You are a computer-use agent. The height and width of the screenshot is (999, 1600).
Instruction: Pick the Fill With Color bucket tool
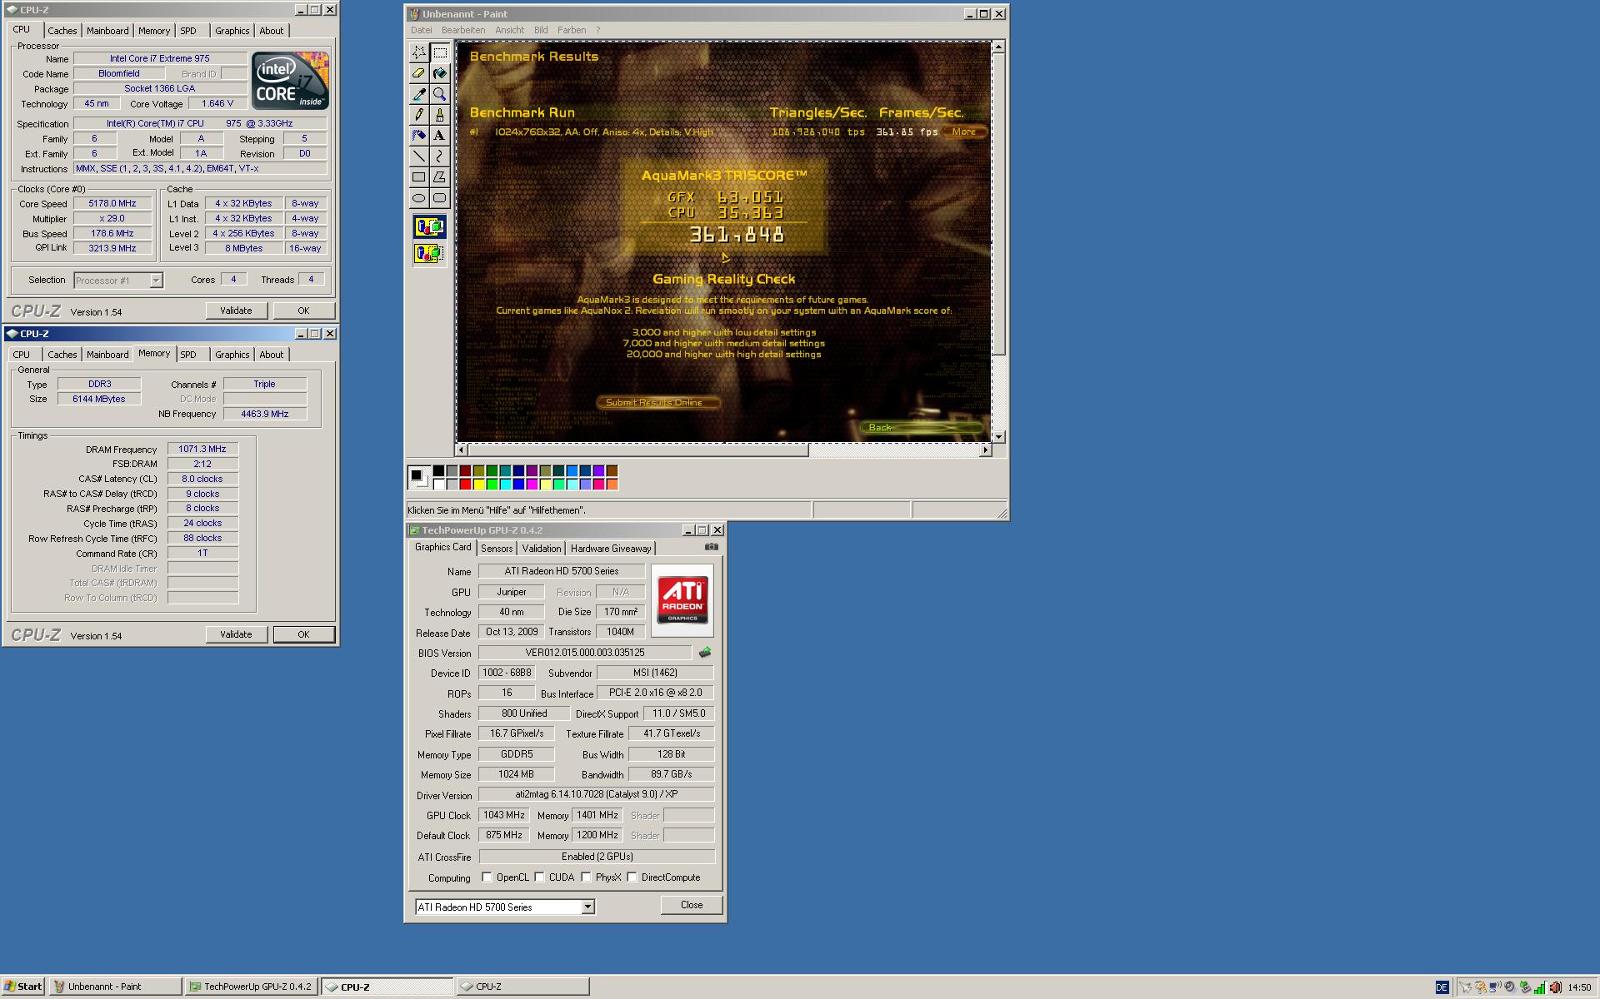click(x=439, y=73)
